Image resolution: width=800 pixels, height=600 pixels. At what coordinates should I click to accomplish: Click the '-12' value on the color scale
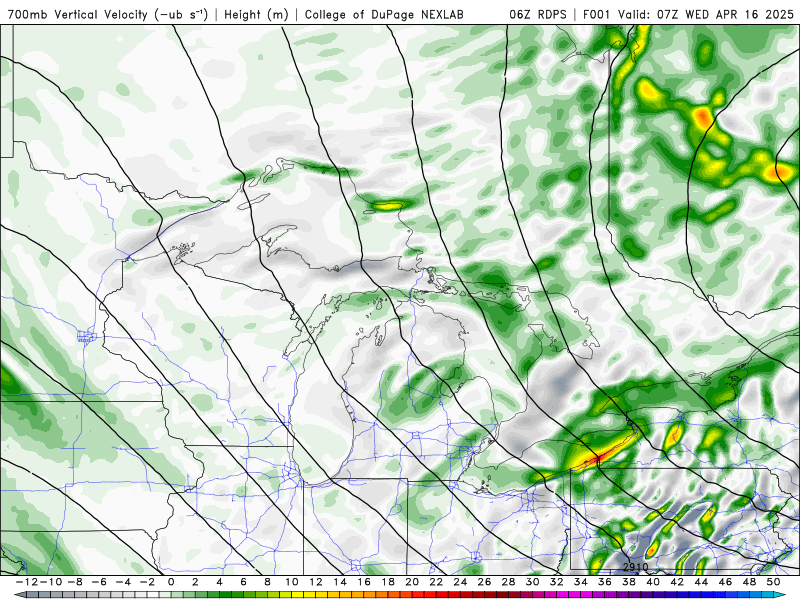click(27, 582)
